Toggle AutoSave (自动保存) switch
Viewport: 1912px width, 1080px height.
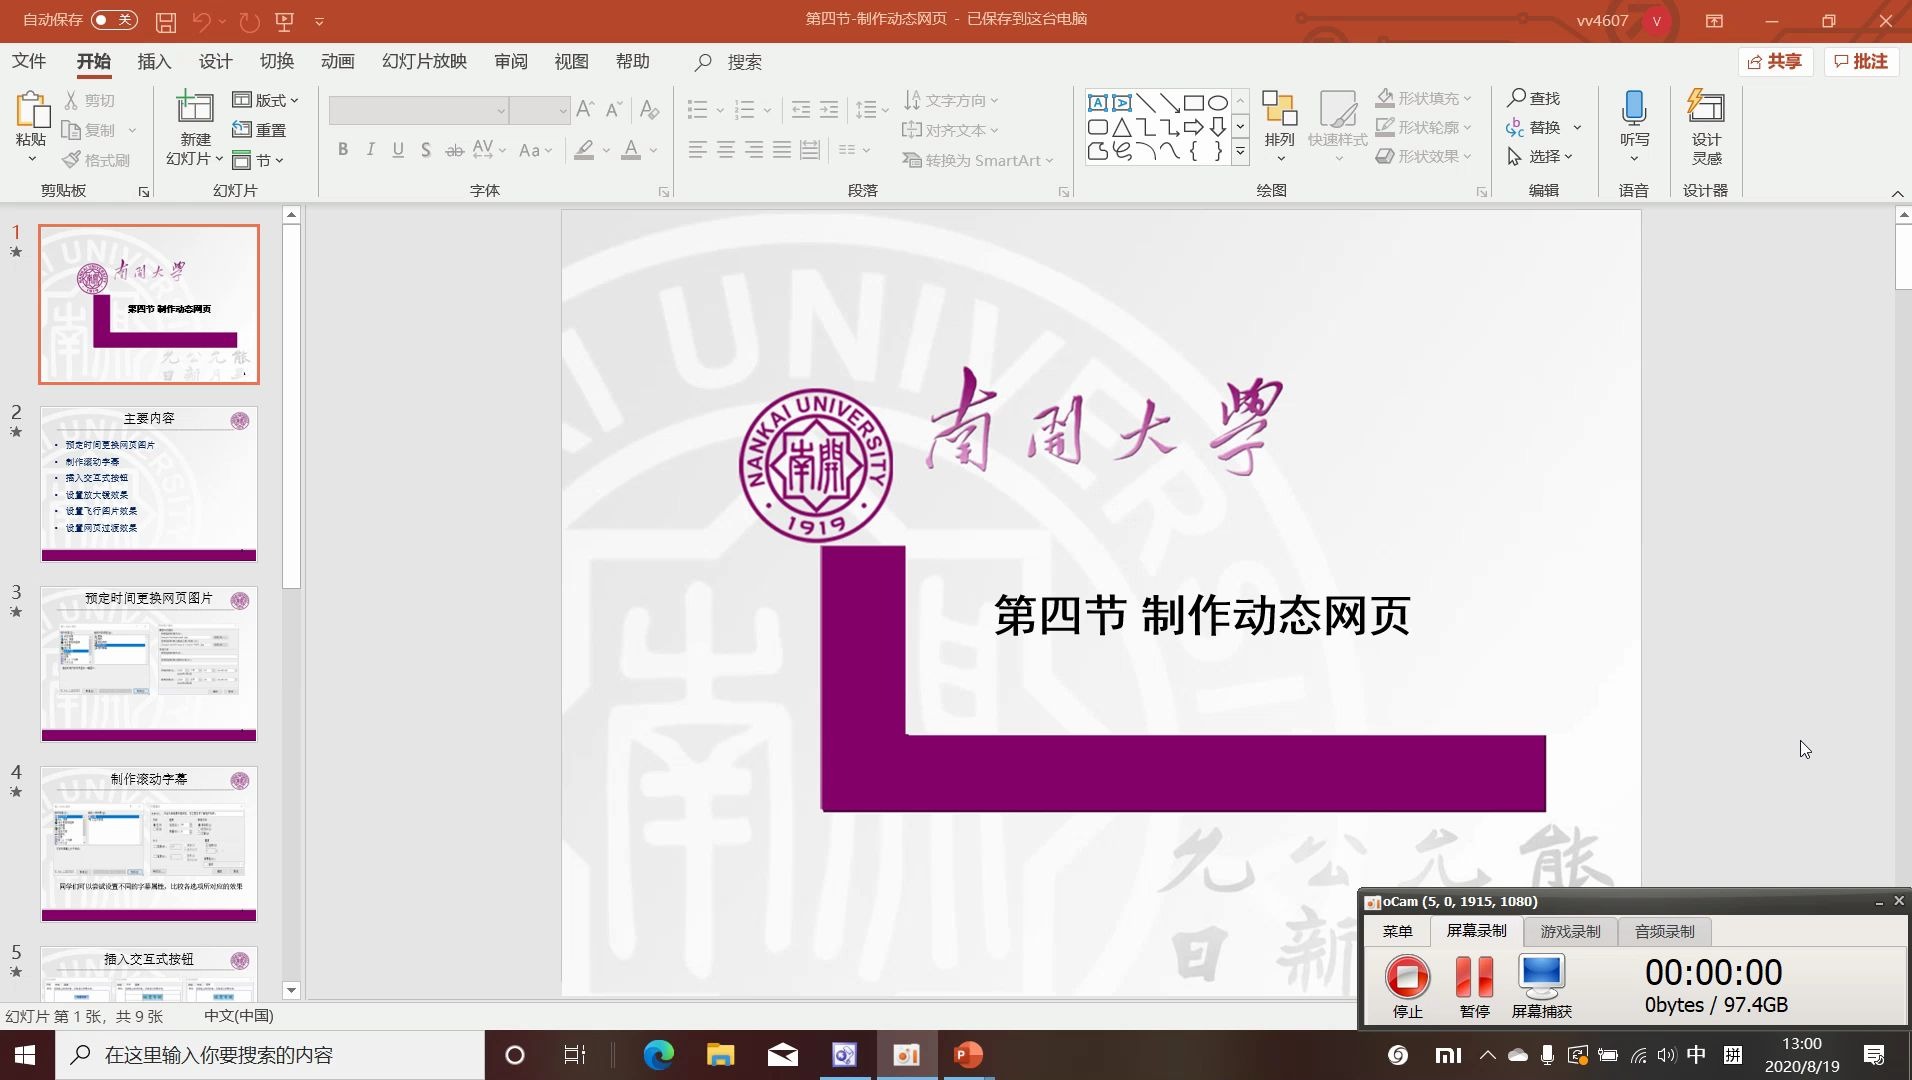(x=113, y=20)
